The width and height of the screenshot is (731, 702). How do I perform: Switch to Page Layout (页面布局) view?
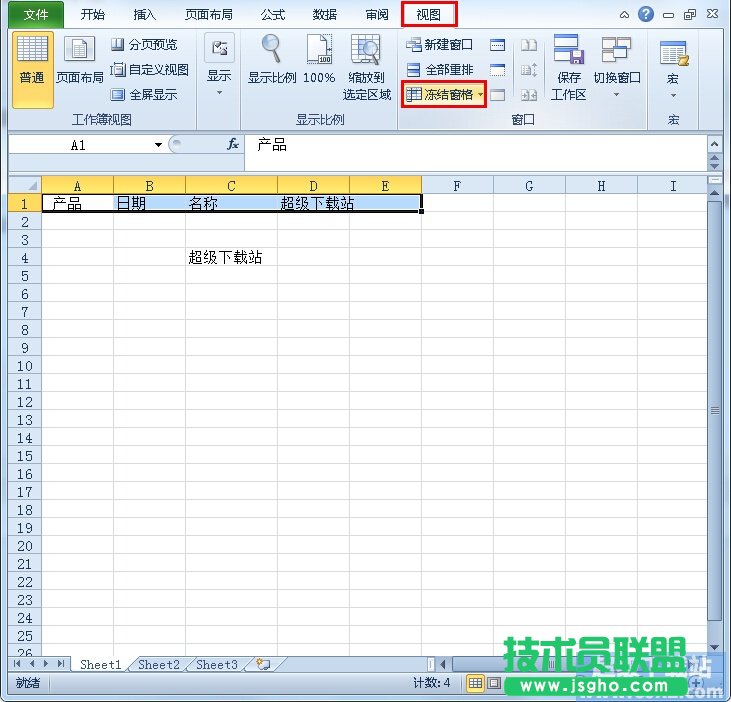point(79,61)
